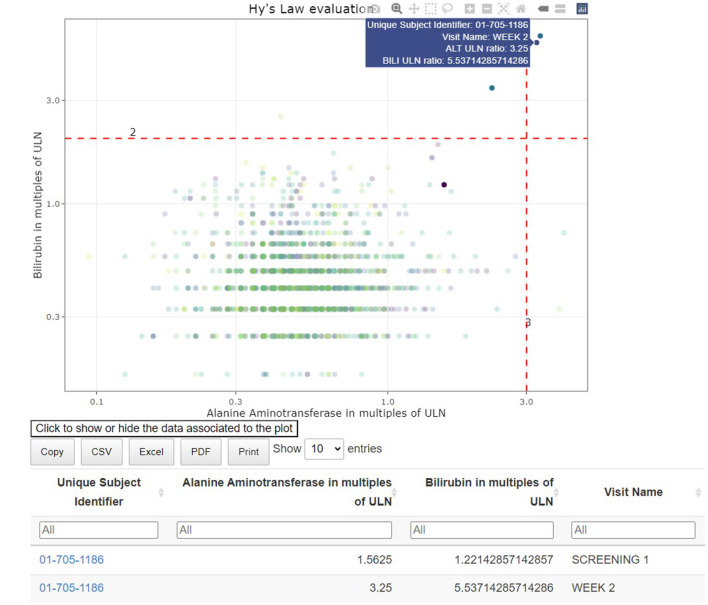Activate the Zoom magnifier tool
The height and width of the screenshot is (605, 708).
click(x=396, y=9)
